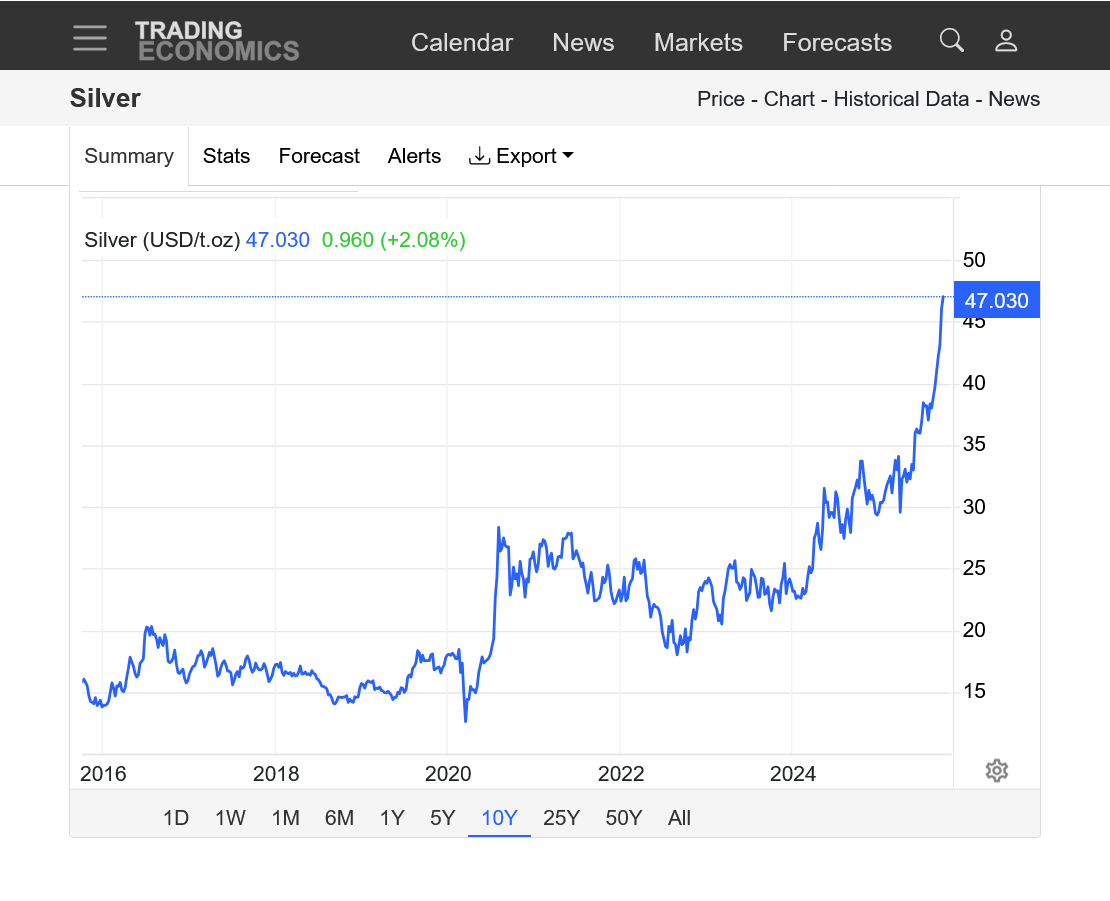The width and height of the screenshot is (1110, 901).
Task: Select the Alerts tab
Action: pyautogui.click(x=414, y=156)
